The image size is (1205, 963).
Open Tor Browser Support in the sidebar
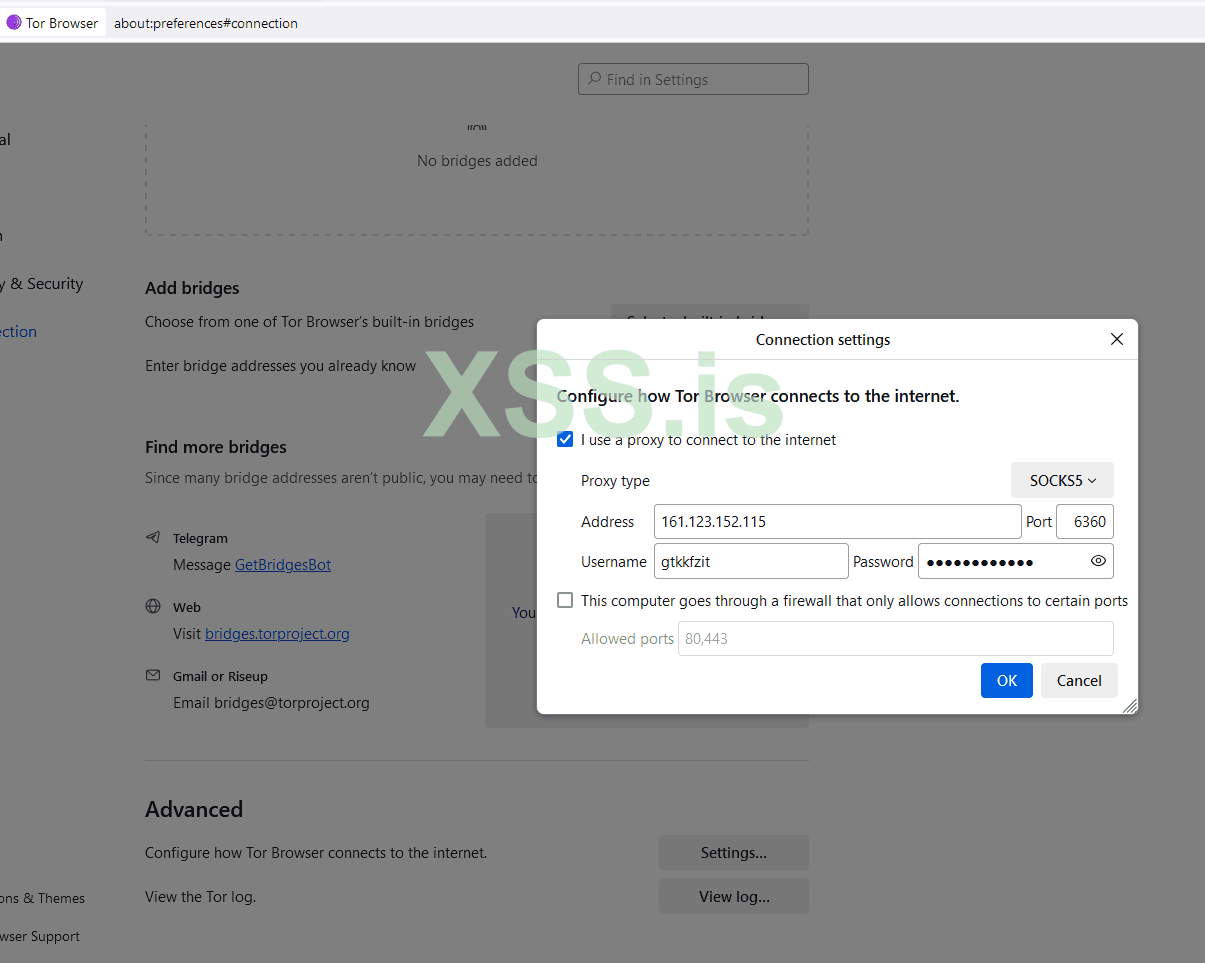pyautogui.click(x=40, y=936)
